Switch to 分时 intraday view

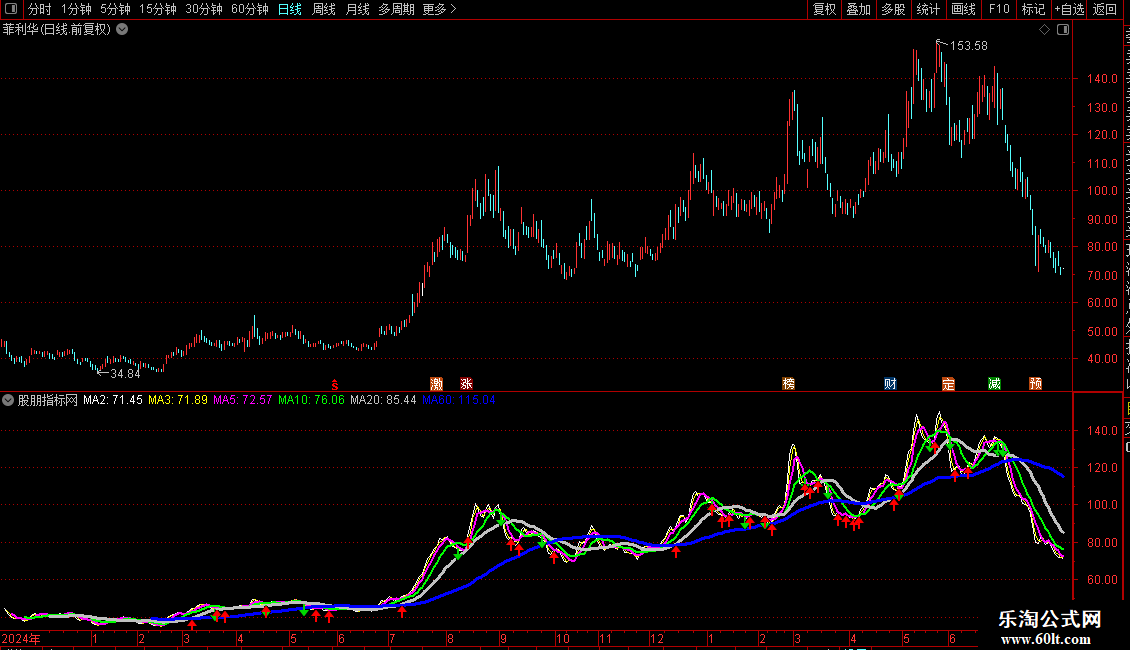pos(40,9)
